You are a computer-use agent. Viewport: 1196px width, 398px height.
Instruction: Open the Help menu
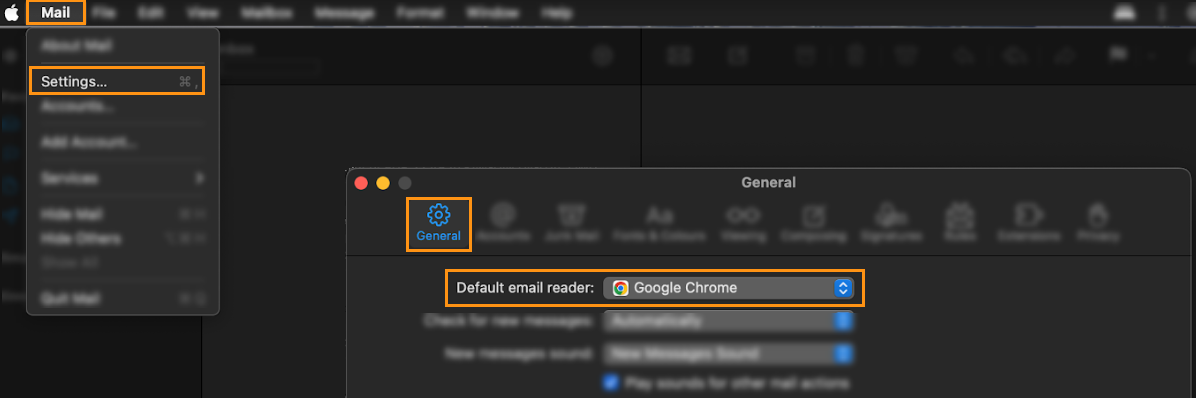point(557,13)
